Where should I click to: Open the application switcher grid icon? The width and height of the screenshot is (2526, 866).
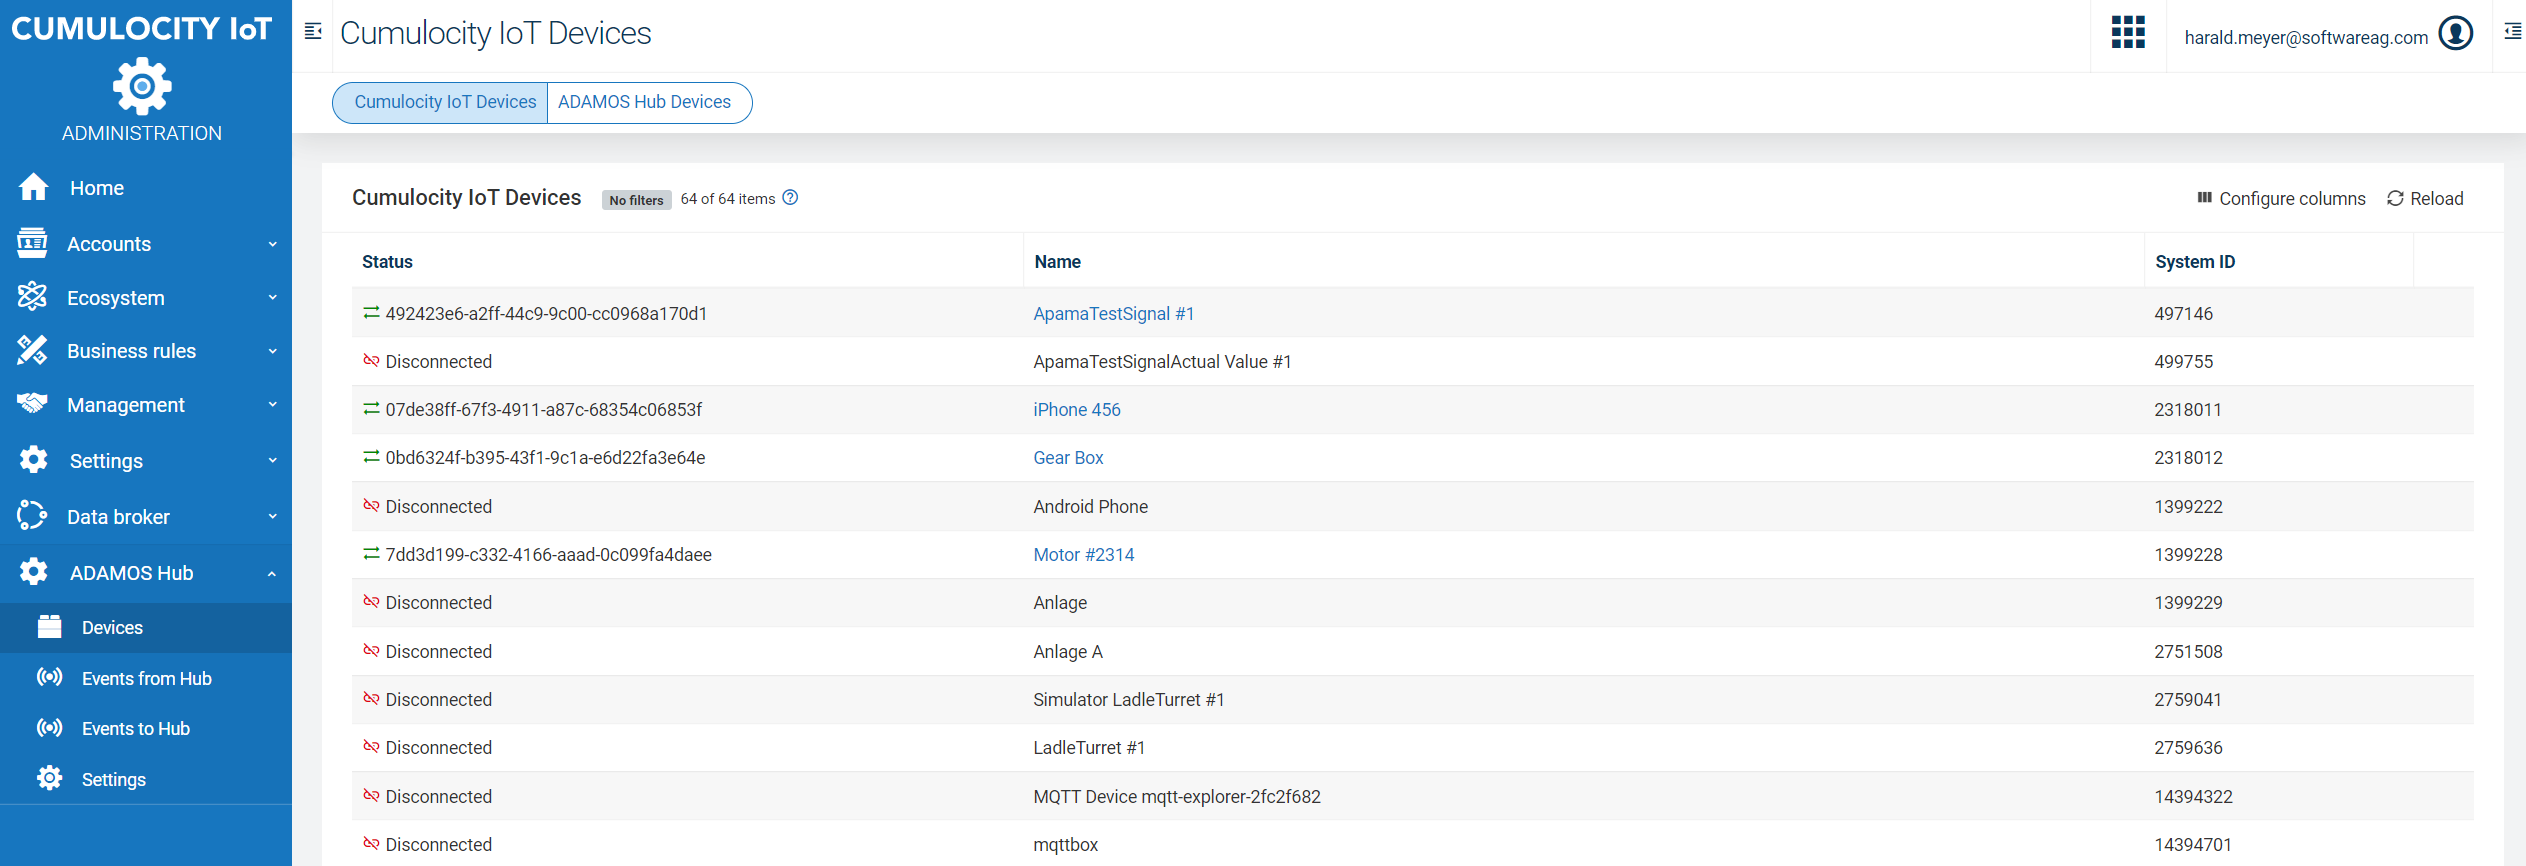tap(2128, 32)
